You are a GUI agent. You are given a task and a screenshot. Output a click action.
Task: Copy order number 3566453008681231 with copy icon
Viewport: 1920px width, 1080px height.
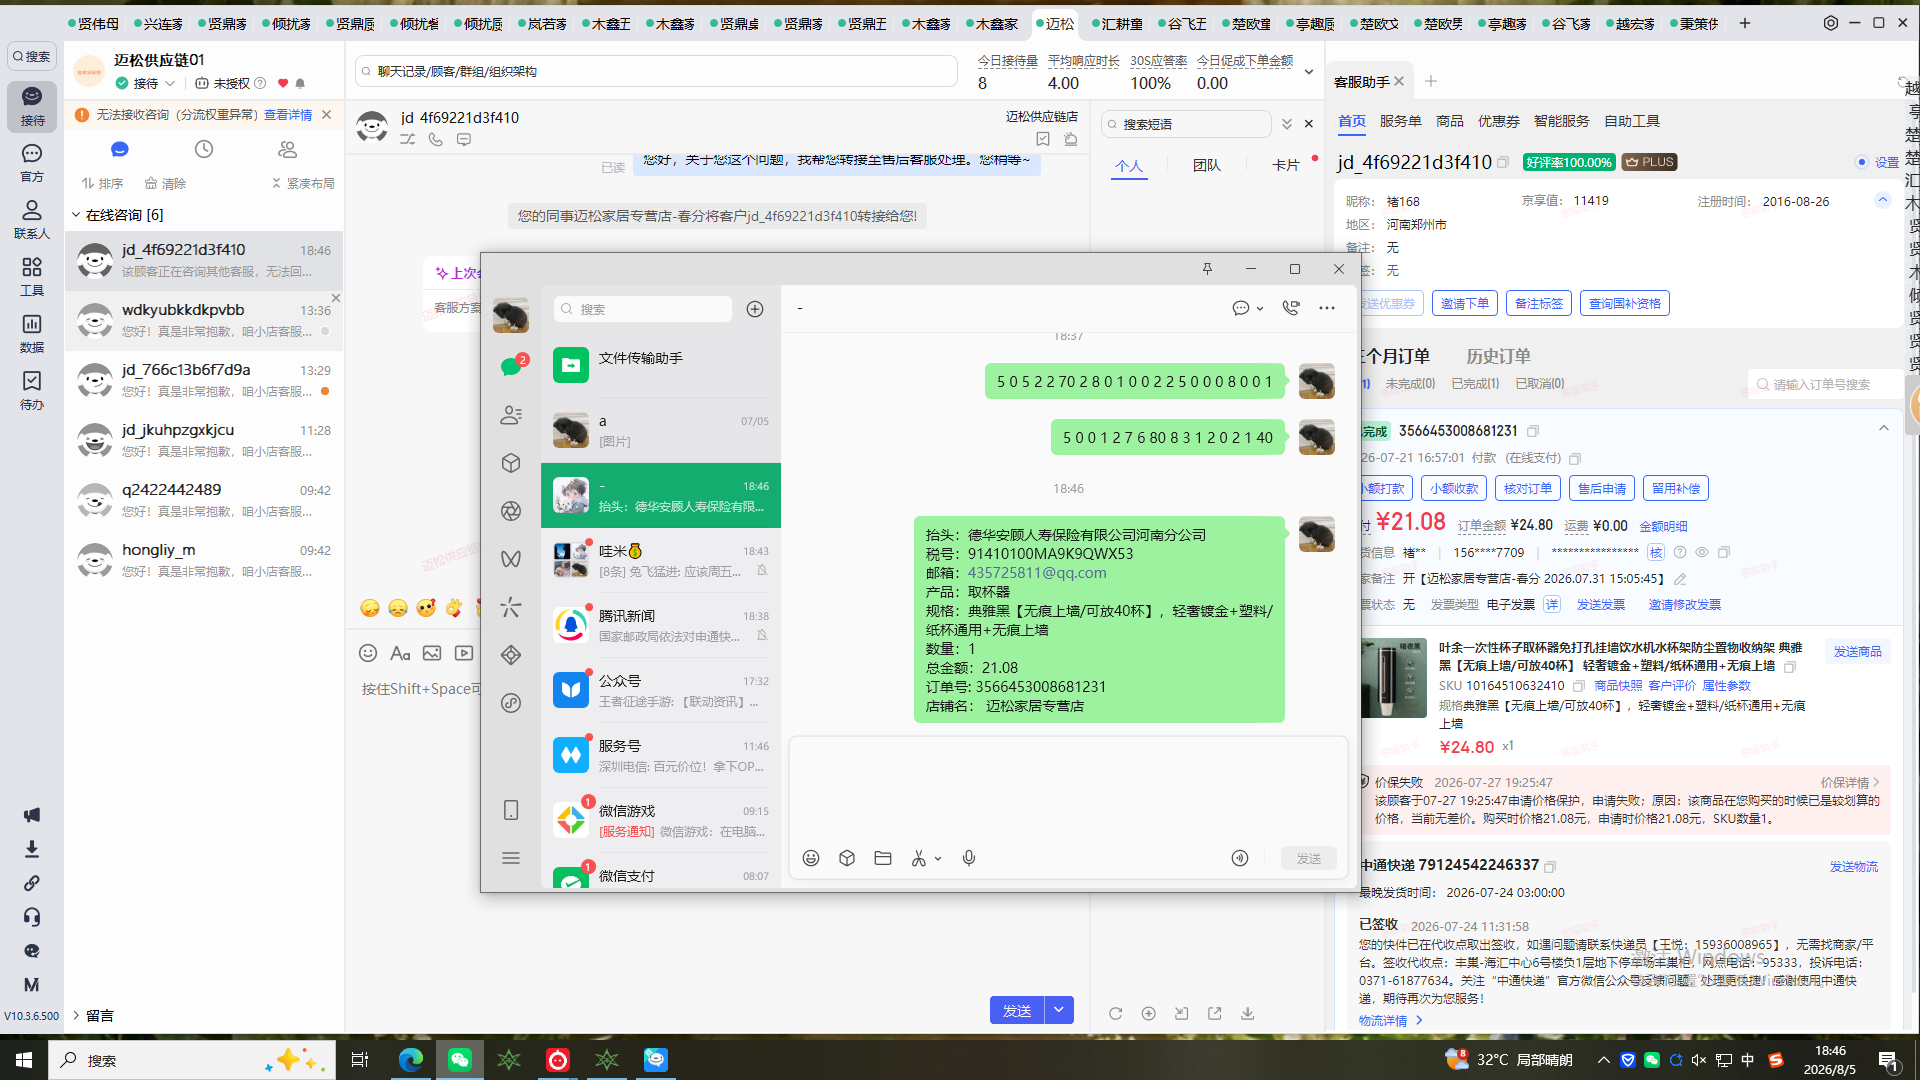pyautogui.click(x=1533, y=431)
